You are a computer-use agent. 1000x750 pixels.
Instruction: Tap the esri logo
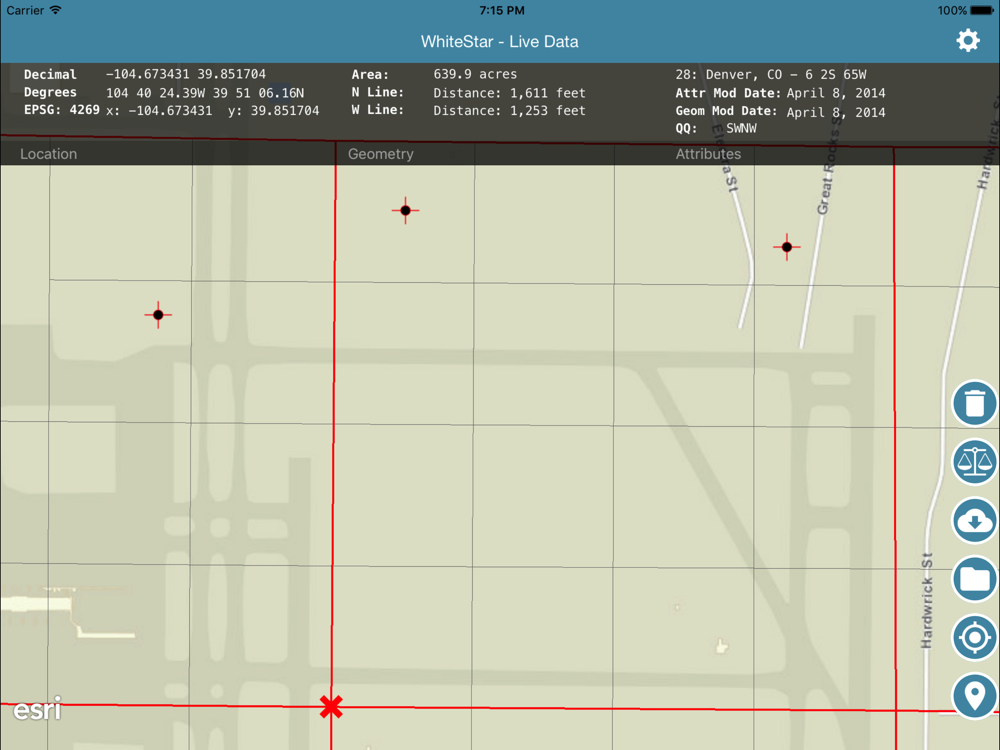pos(38,709)
